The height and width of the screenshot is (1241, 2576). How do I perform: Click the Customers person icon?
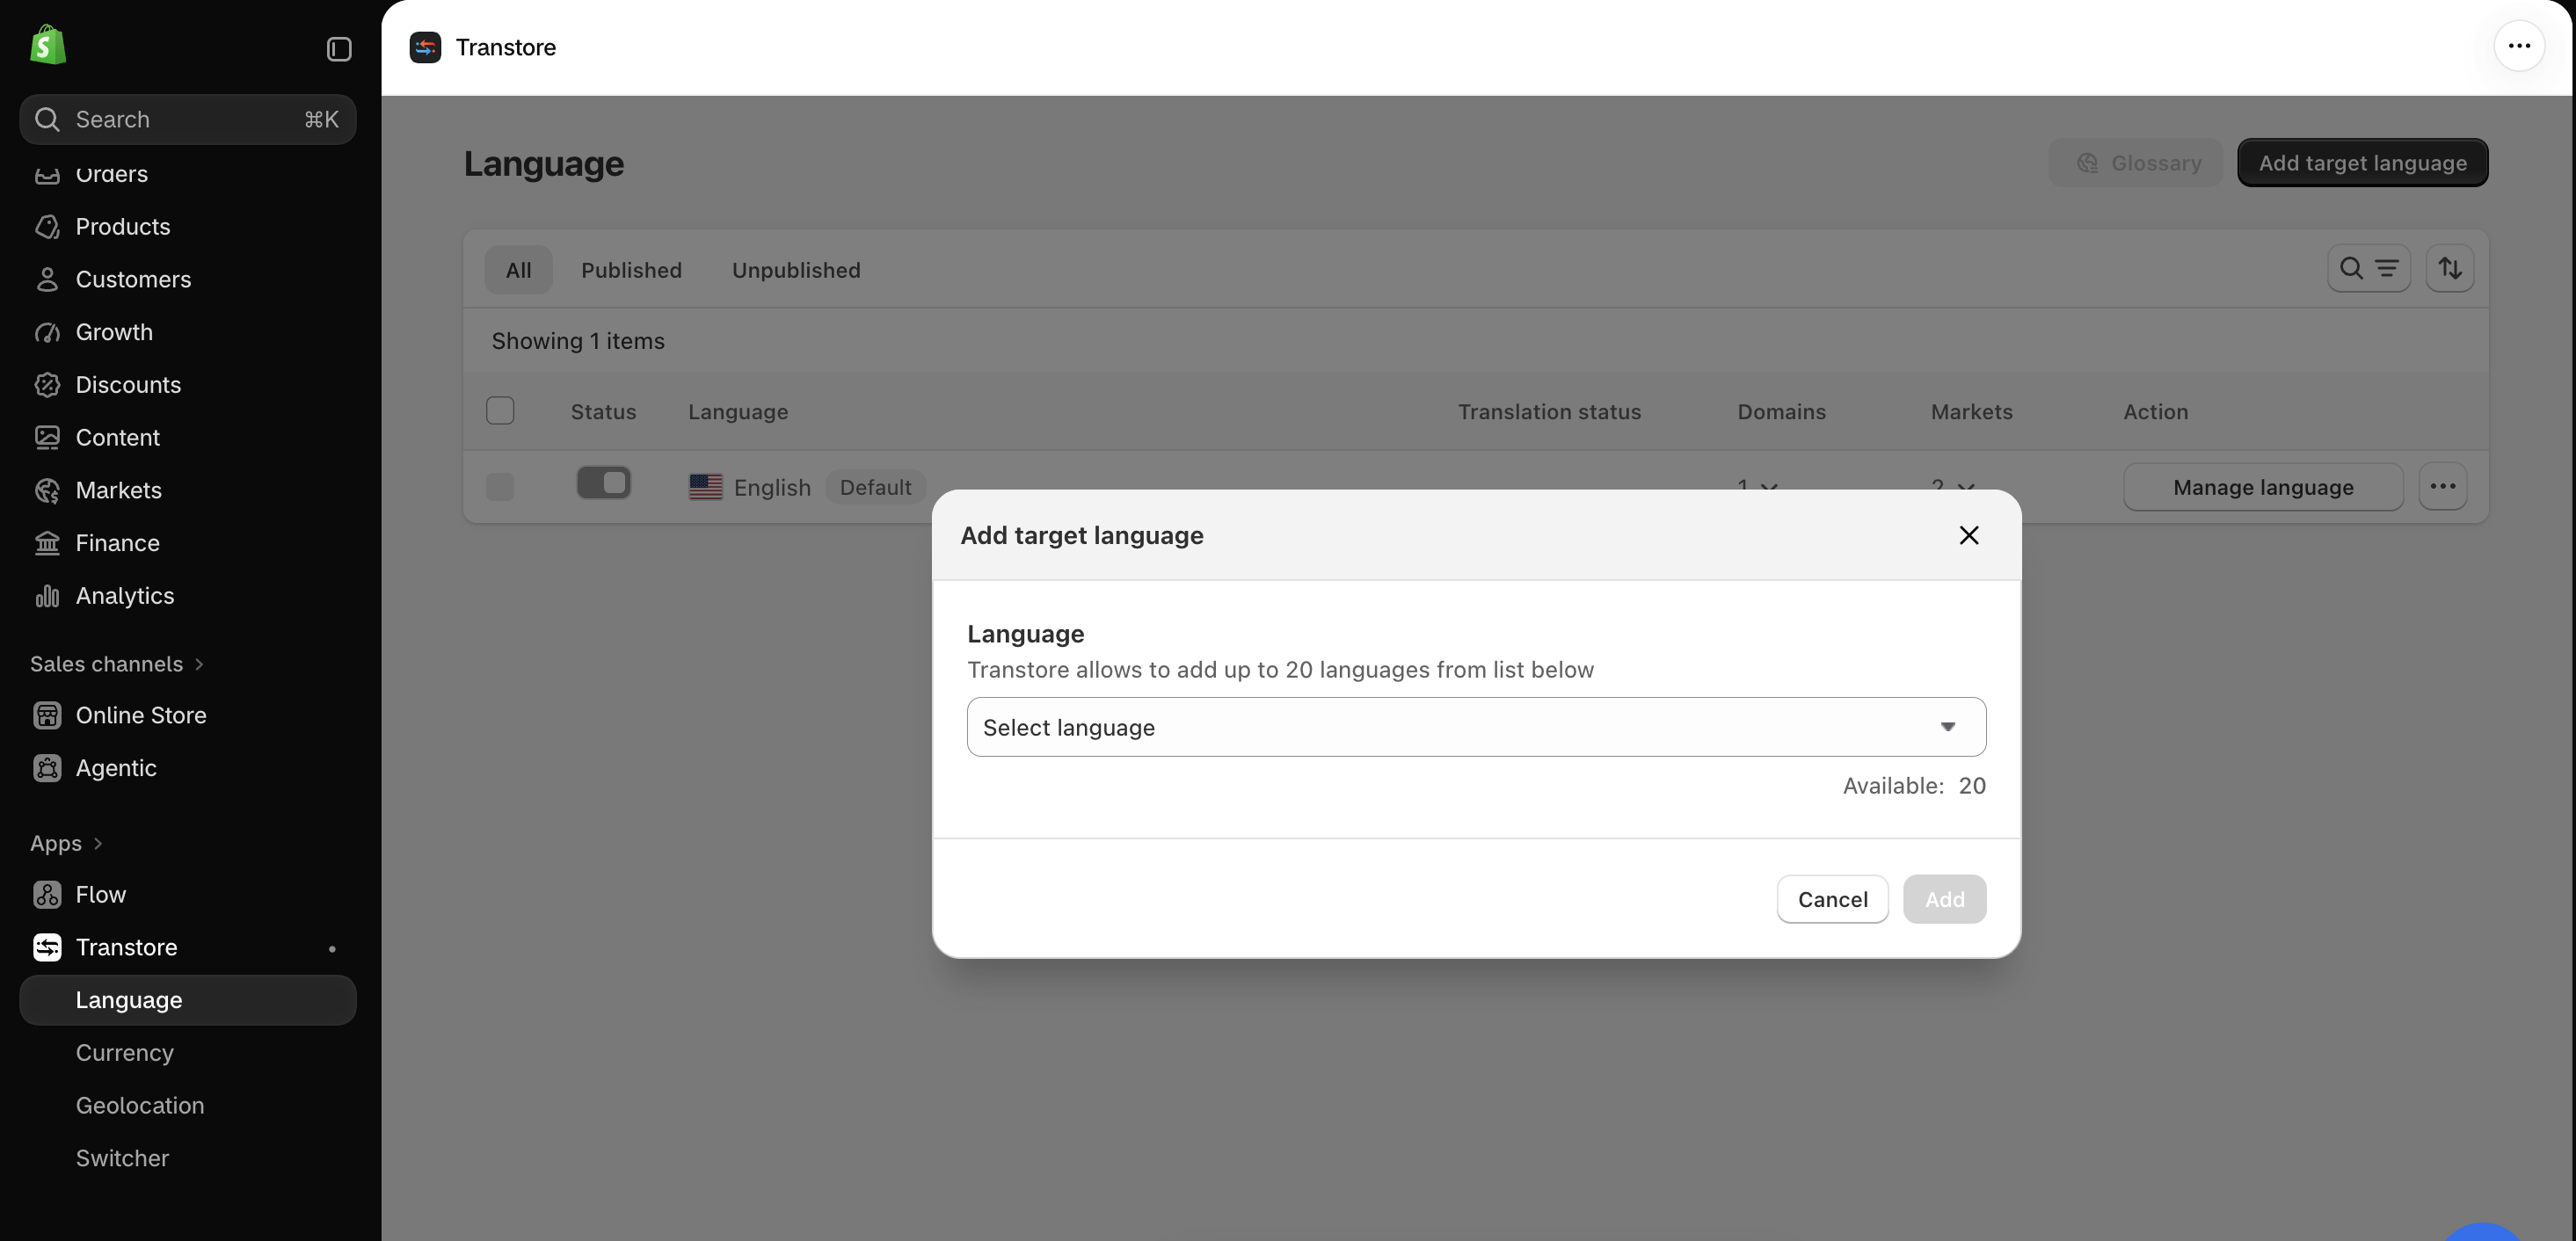click(47, 280)
